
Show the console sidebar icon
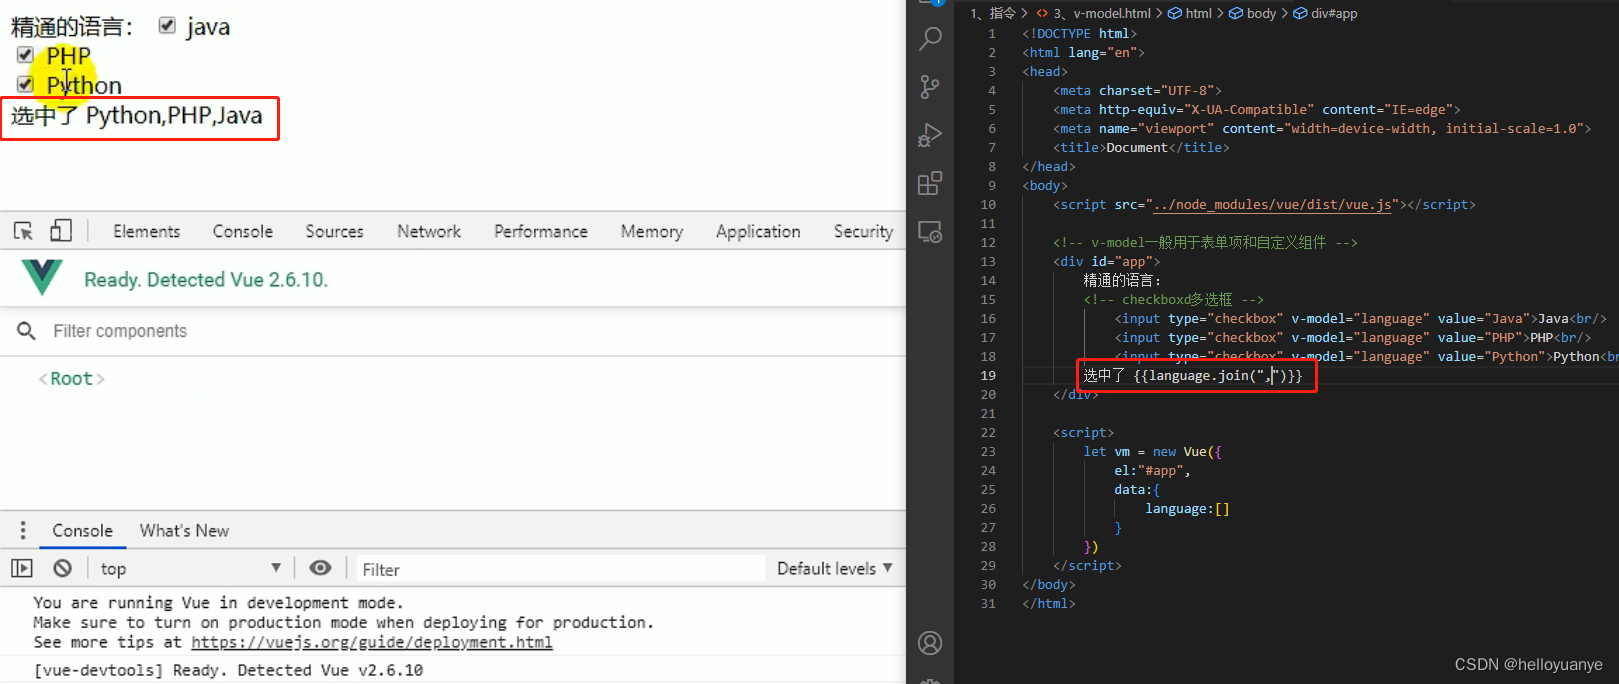click(x=22, y=568)
